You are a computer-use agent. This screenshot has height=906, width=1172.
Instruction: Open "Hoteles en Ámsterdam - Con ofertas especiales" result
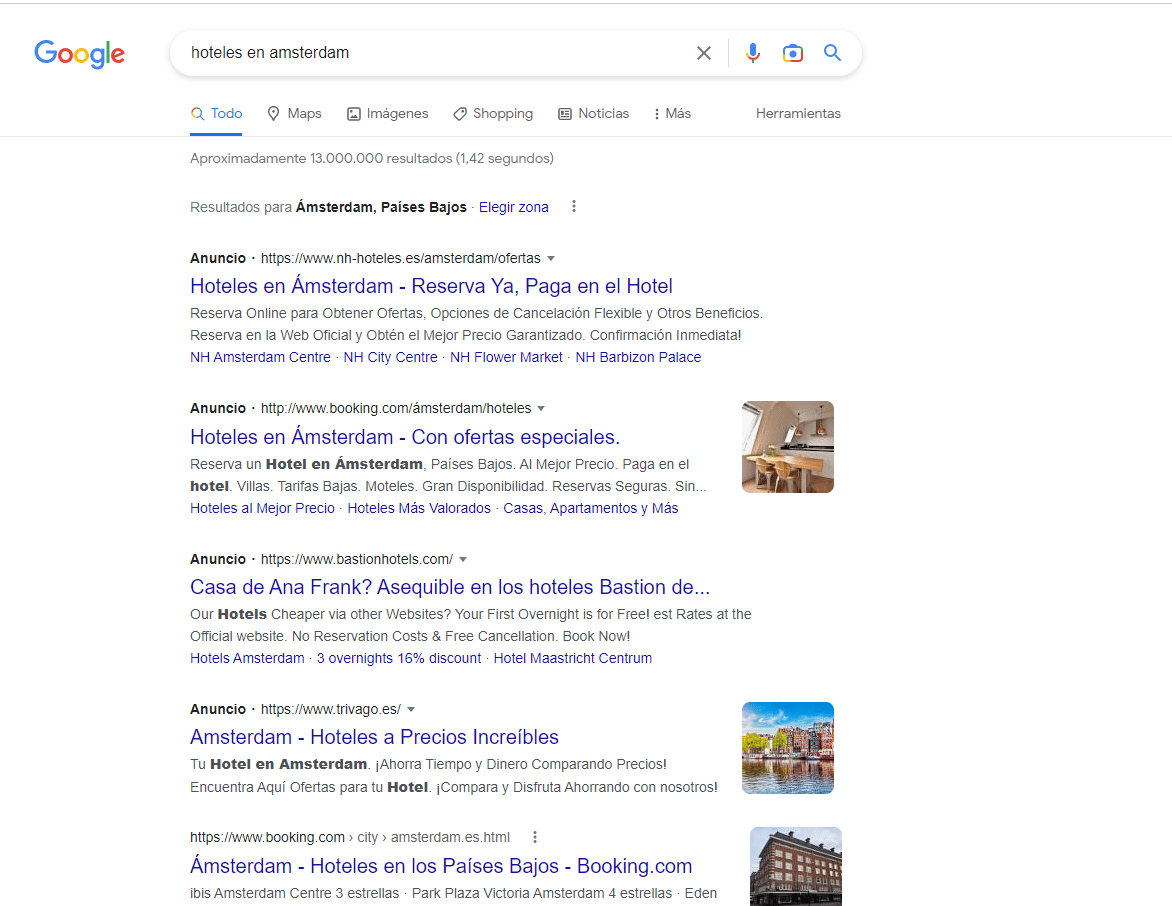(x=405, y=437)
